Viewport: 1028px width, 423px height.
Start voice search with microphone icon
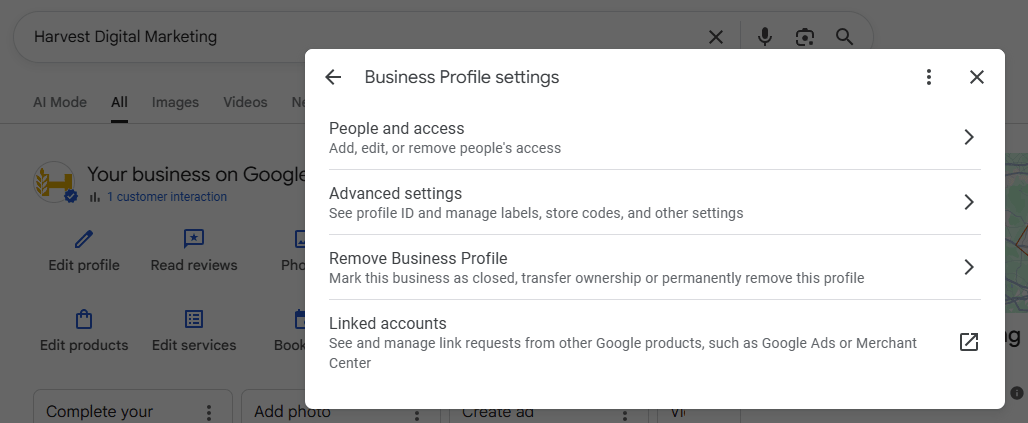click(764, 37)
